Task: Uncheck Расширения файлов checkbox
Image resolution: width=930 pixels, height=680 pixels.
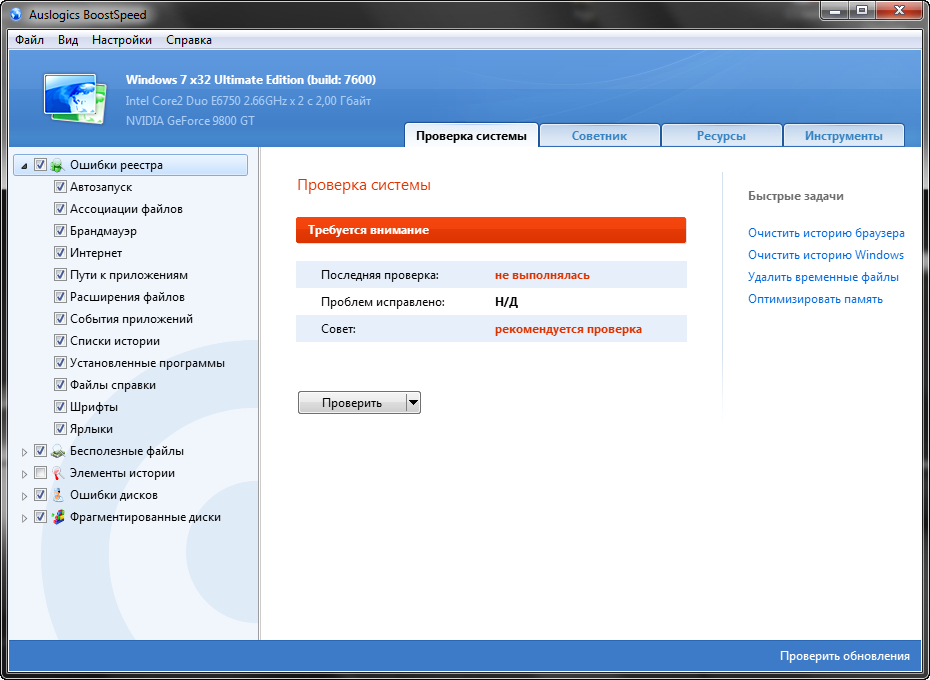Action: tap(60, 297)
